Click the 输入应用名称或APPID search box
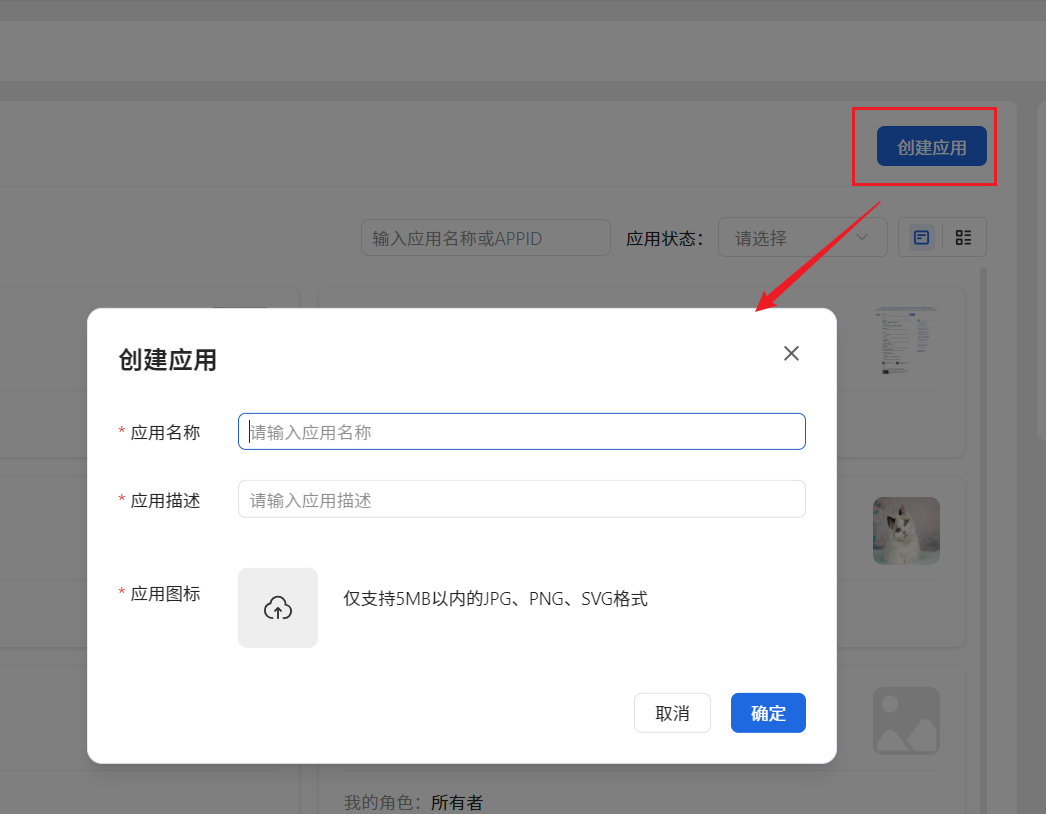The image size is (1046, 814). pos(486,238)
